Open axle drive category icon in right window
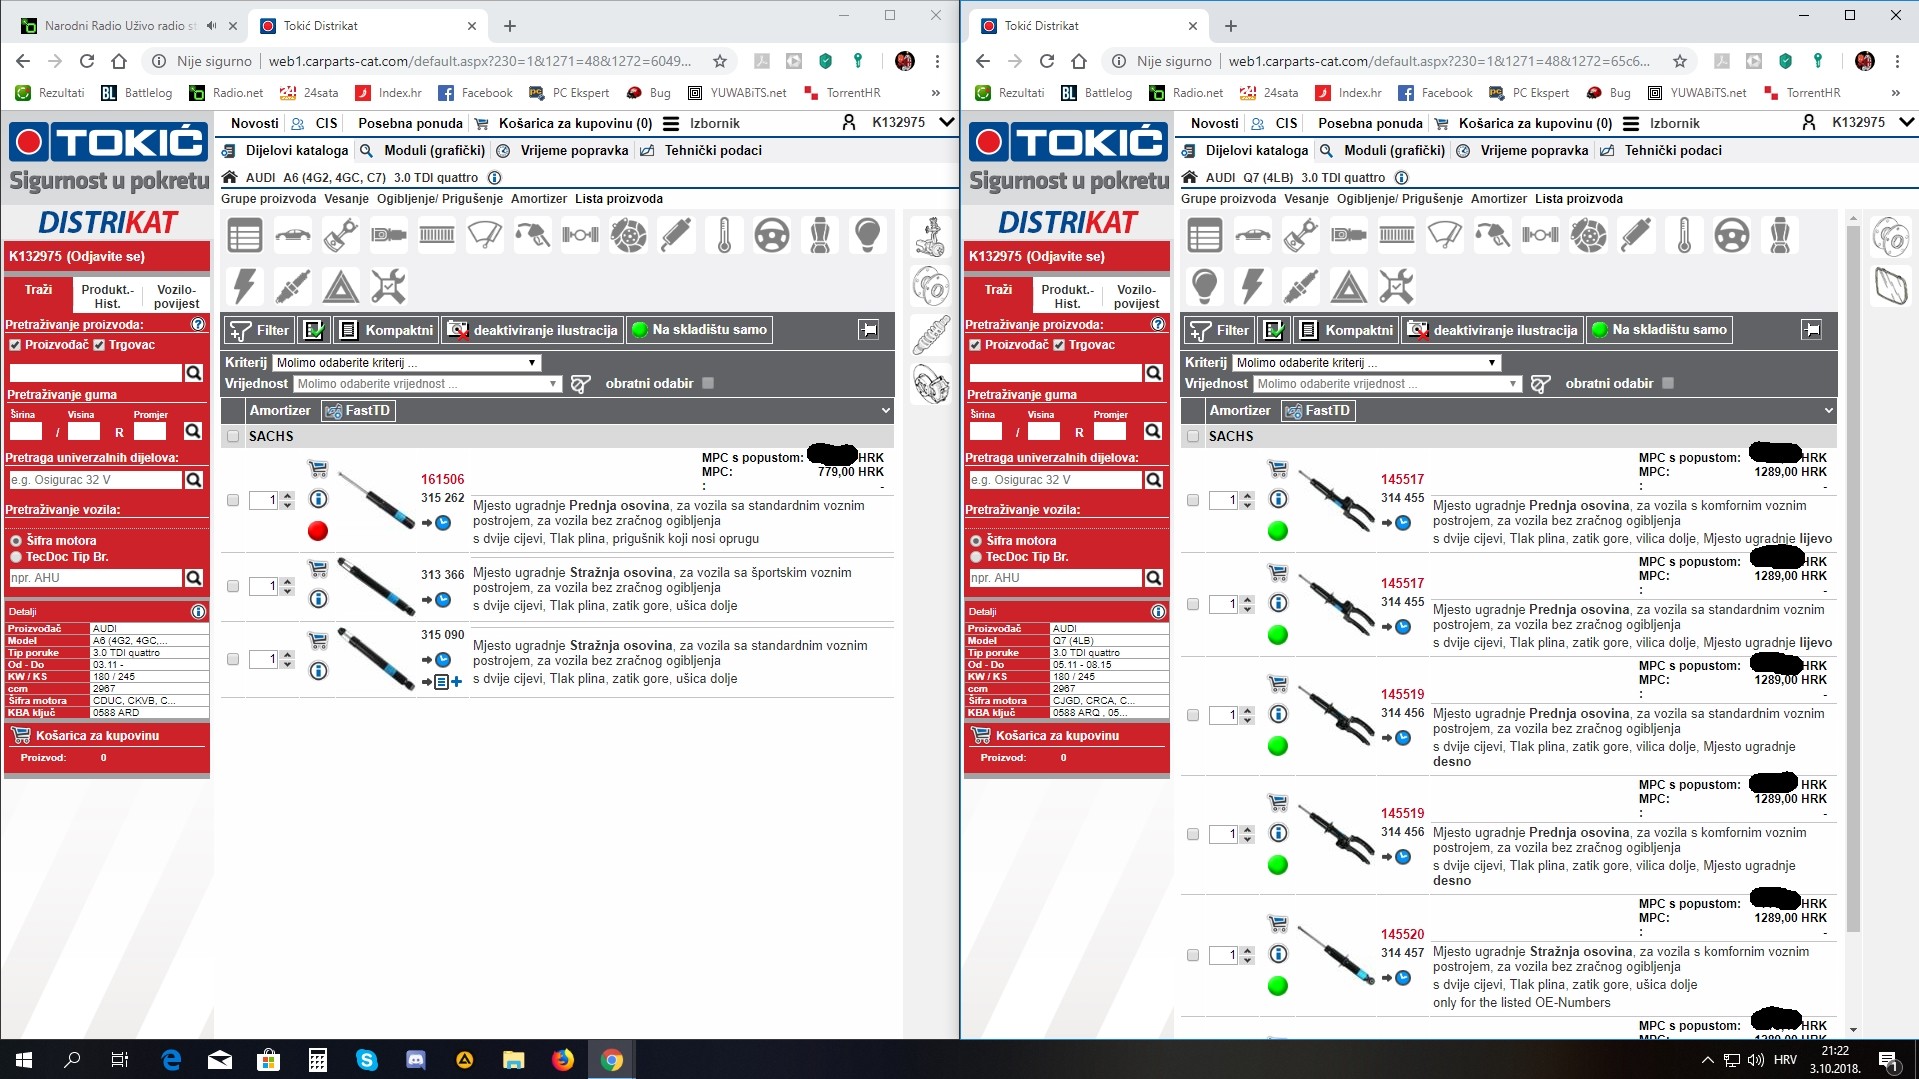Screen dimensions: 1919x1079 click(1540, 236)
